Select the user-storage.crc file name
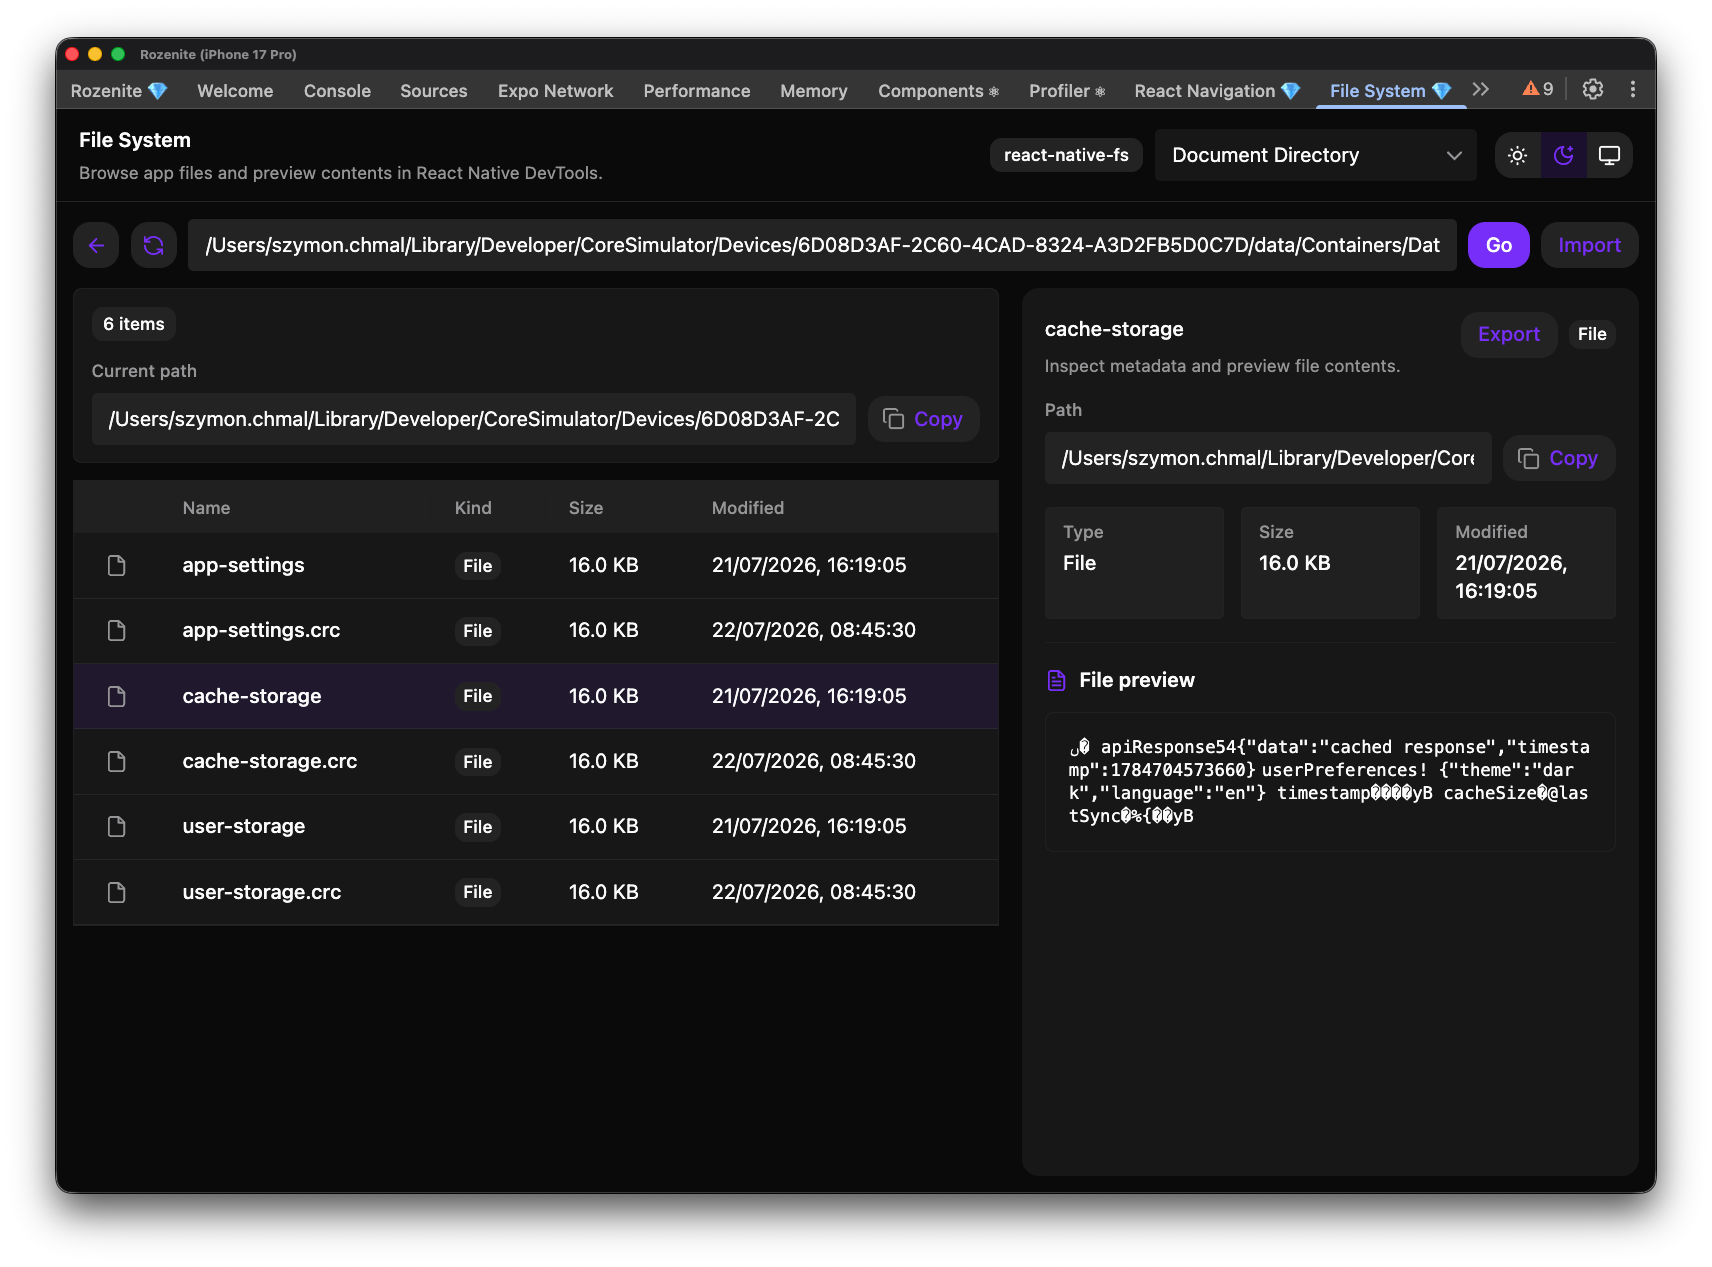The height and width of the screenshot is (1267, 1712). 262,892
